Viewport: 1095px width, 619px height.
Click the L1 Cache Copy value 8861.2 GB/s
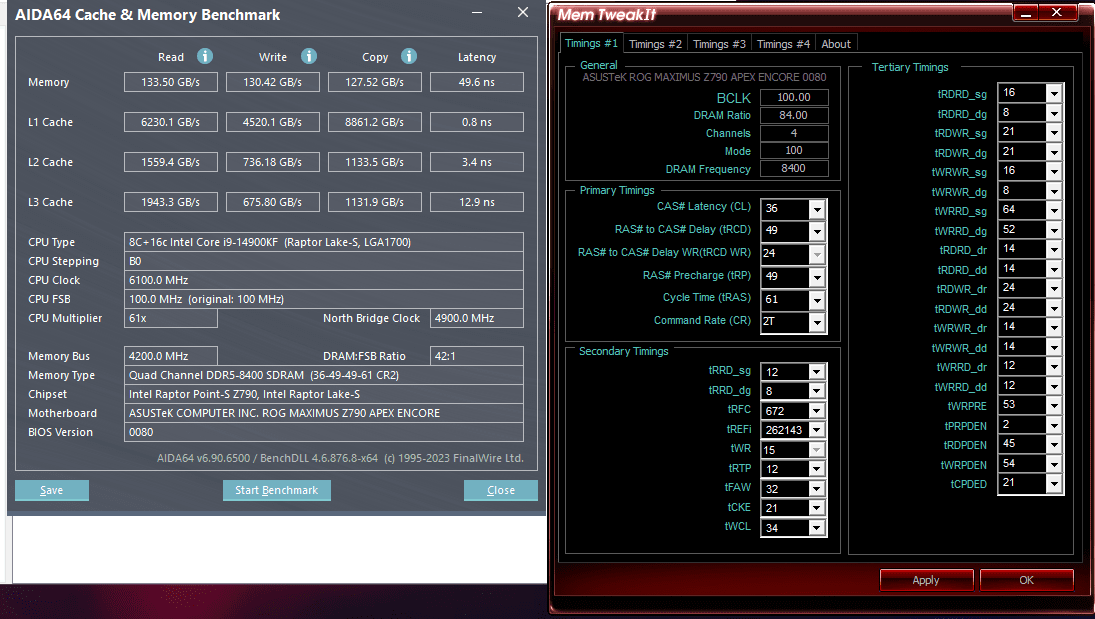coord(374,122)
